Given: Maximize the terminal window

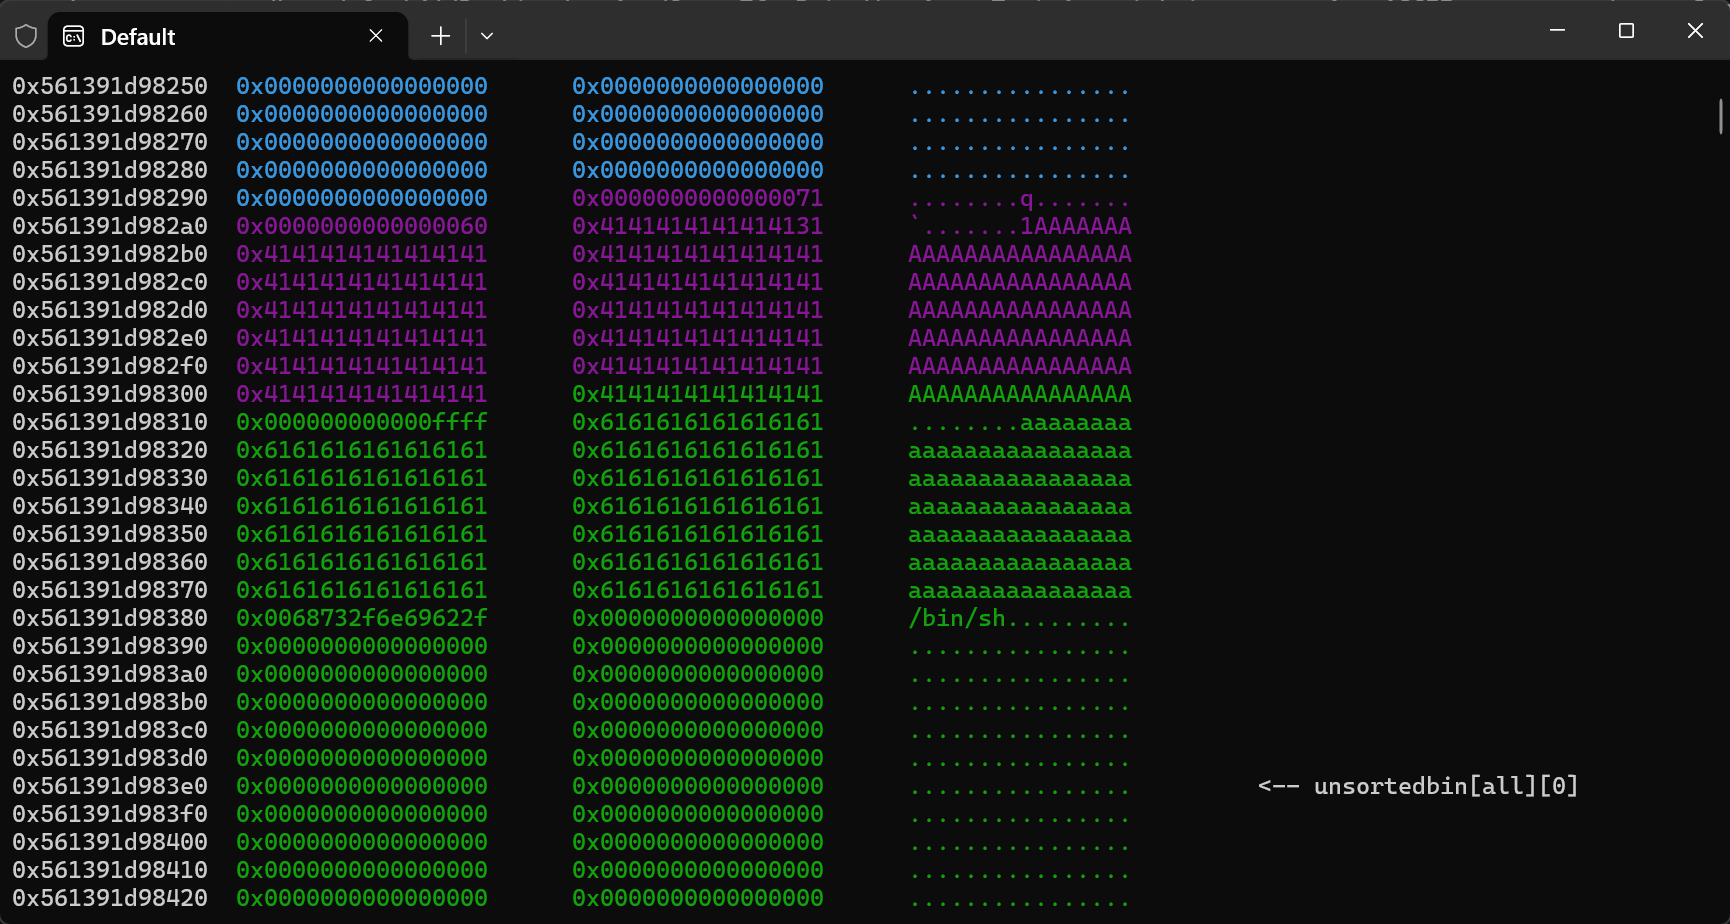Looking at the screenshot, I should tap(1626, 31).
